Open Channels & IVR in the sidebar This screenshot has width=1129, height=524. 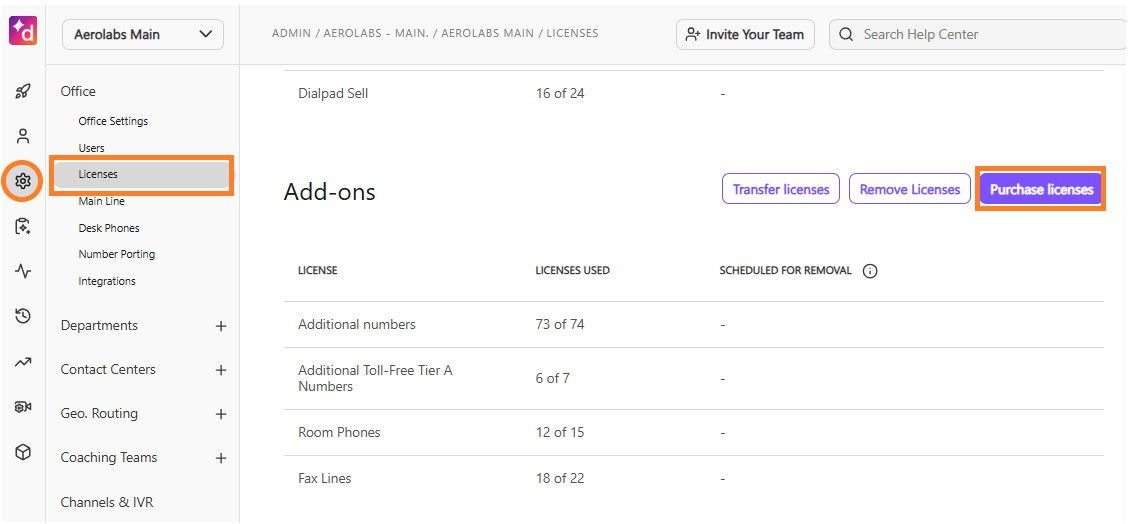[107, 502]
